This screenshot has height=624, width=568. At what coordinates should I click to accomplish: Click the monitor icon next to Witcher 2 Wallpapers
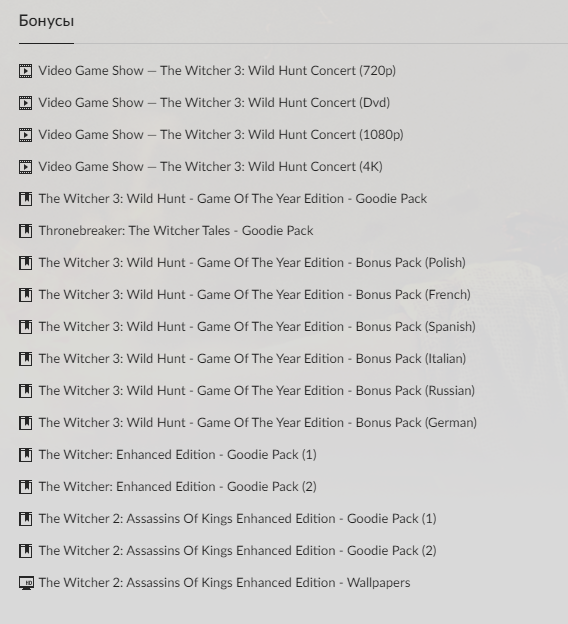[x=26, y=583]
